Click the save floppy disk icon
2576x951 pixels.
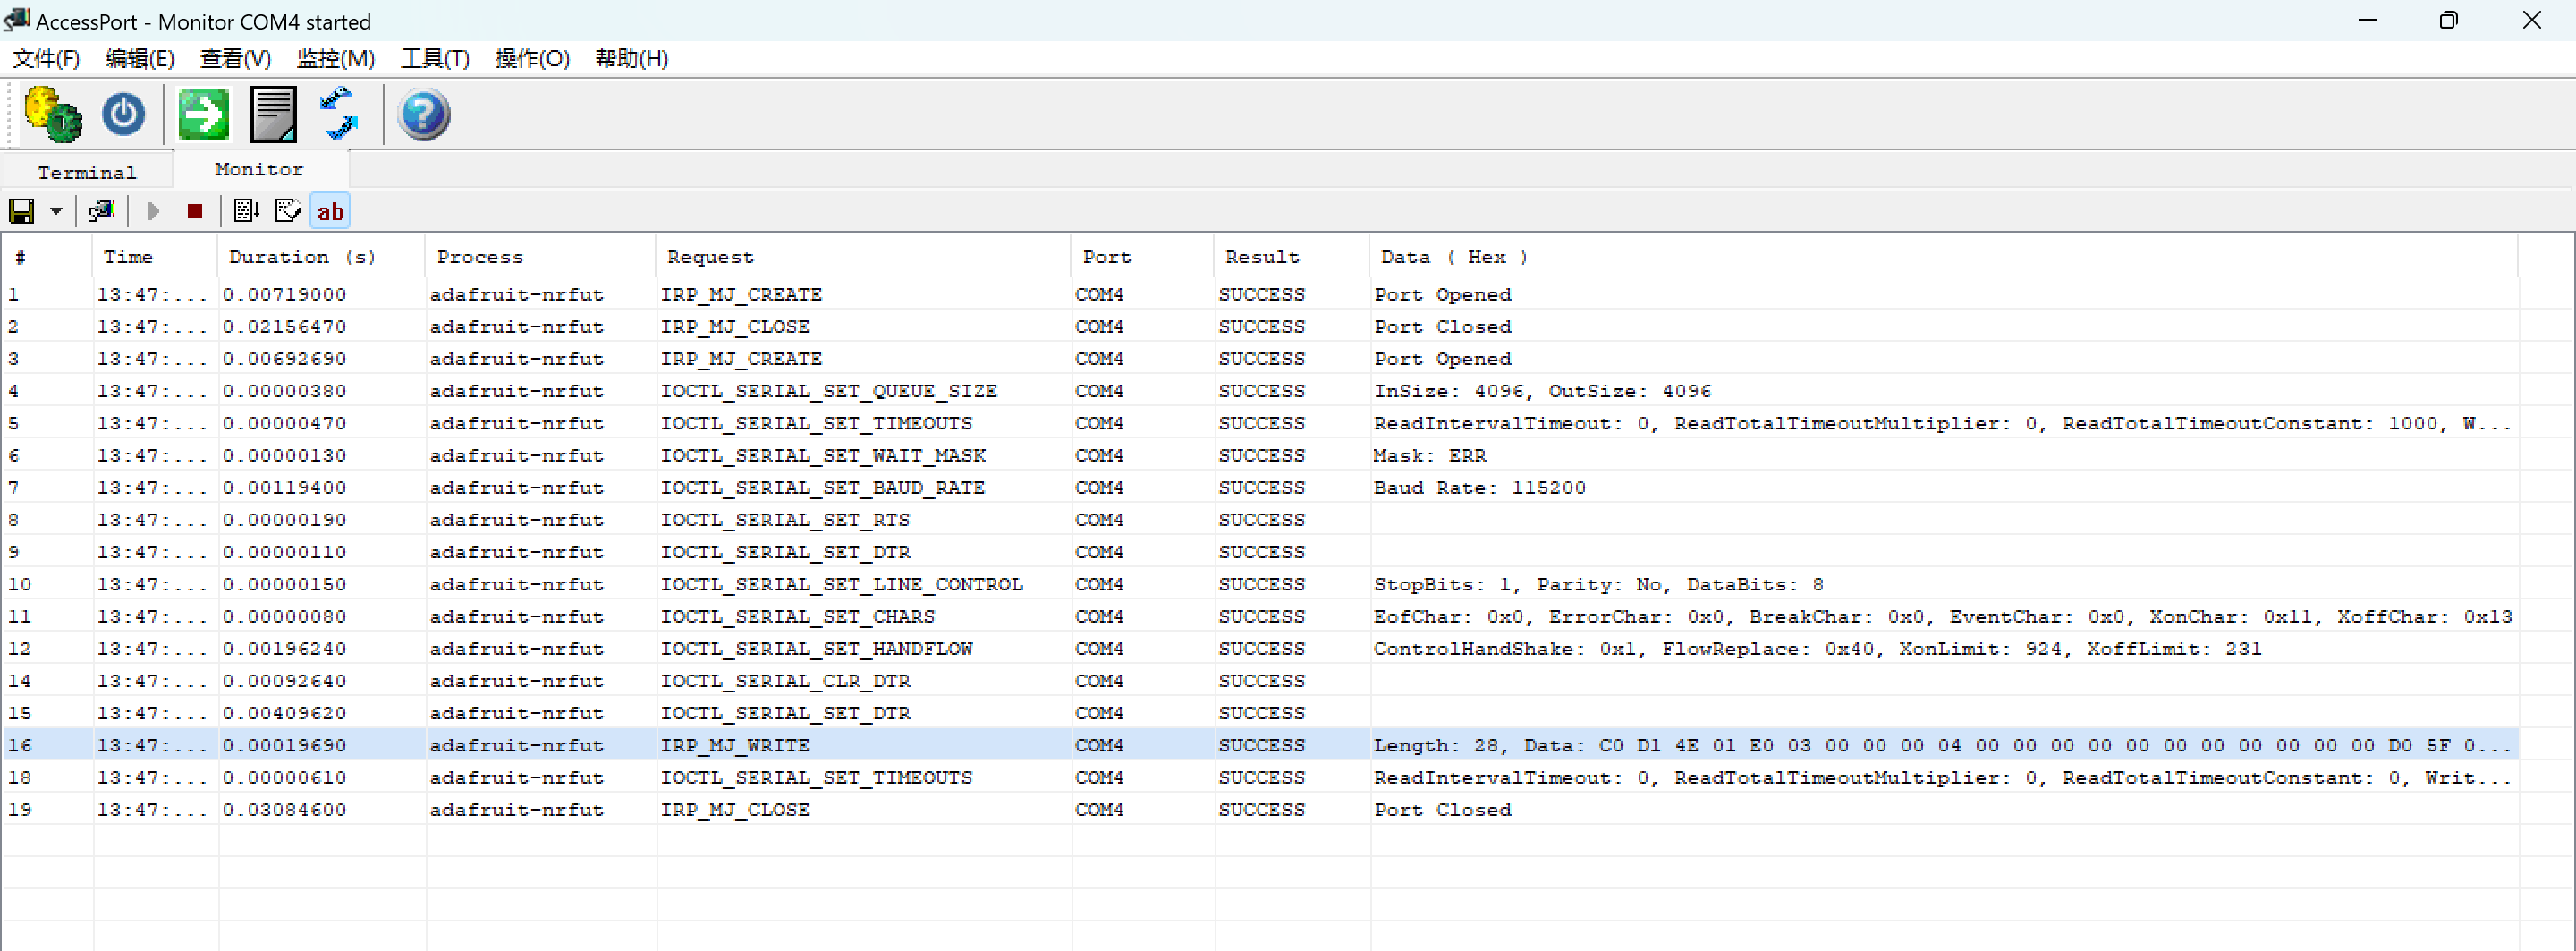tap(22, 211)
